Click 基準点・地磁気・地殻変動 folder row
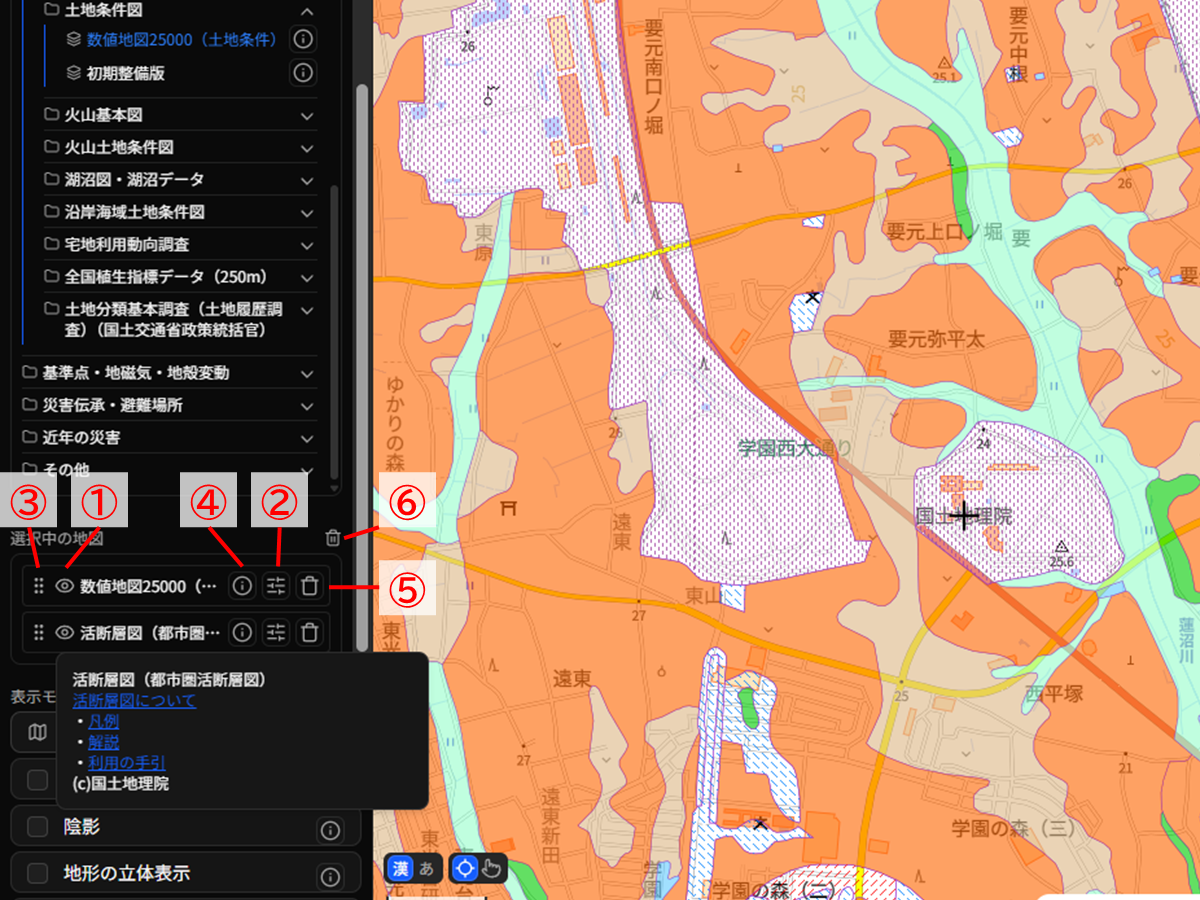The width and height of the screenshot is (1200, 900). point(170,373)
